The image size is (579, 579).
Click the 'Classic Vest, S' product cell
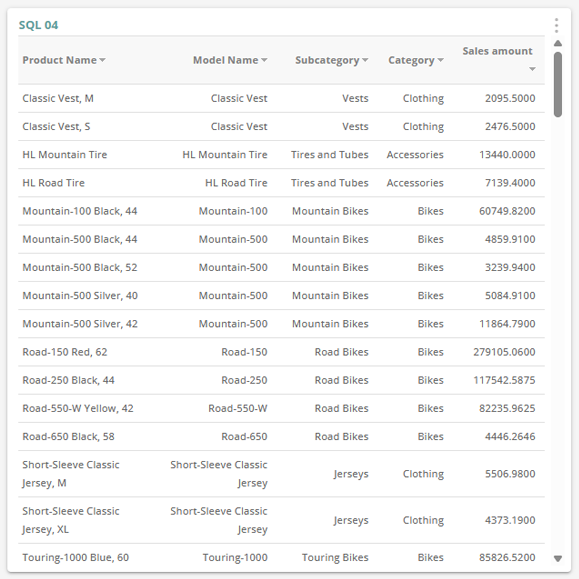(x=56, y=126)
